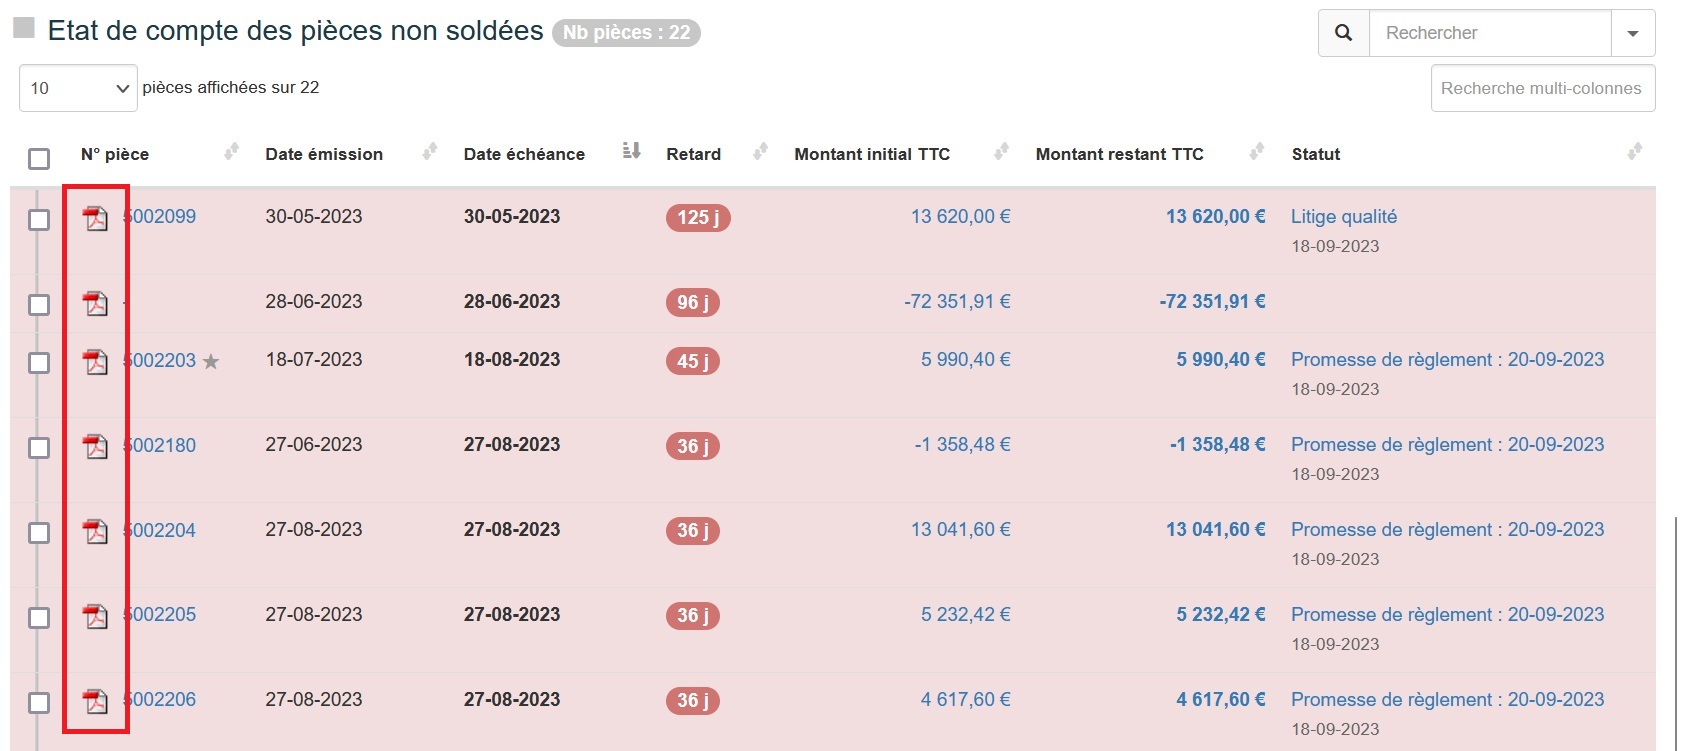Viewport: 1688px width, 751px height.
Task: Expand the search options dropdown arrow
Action: (1632, 33)
